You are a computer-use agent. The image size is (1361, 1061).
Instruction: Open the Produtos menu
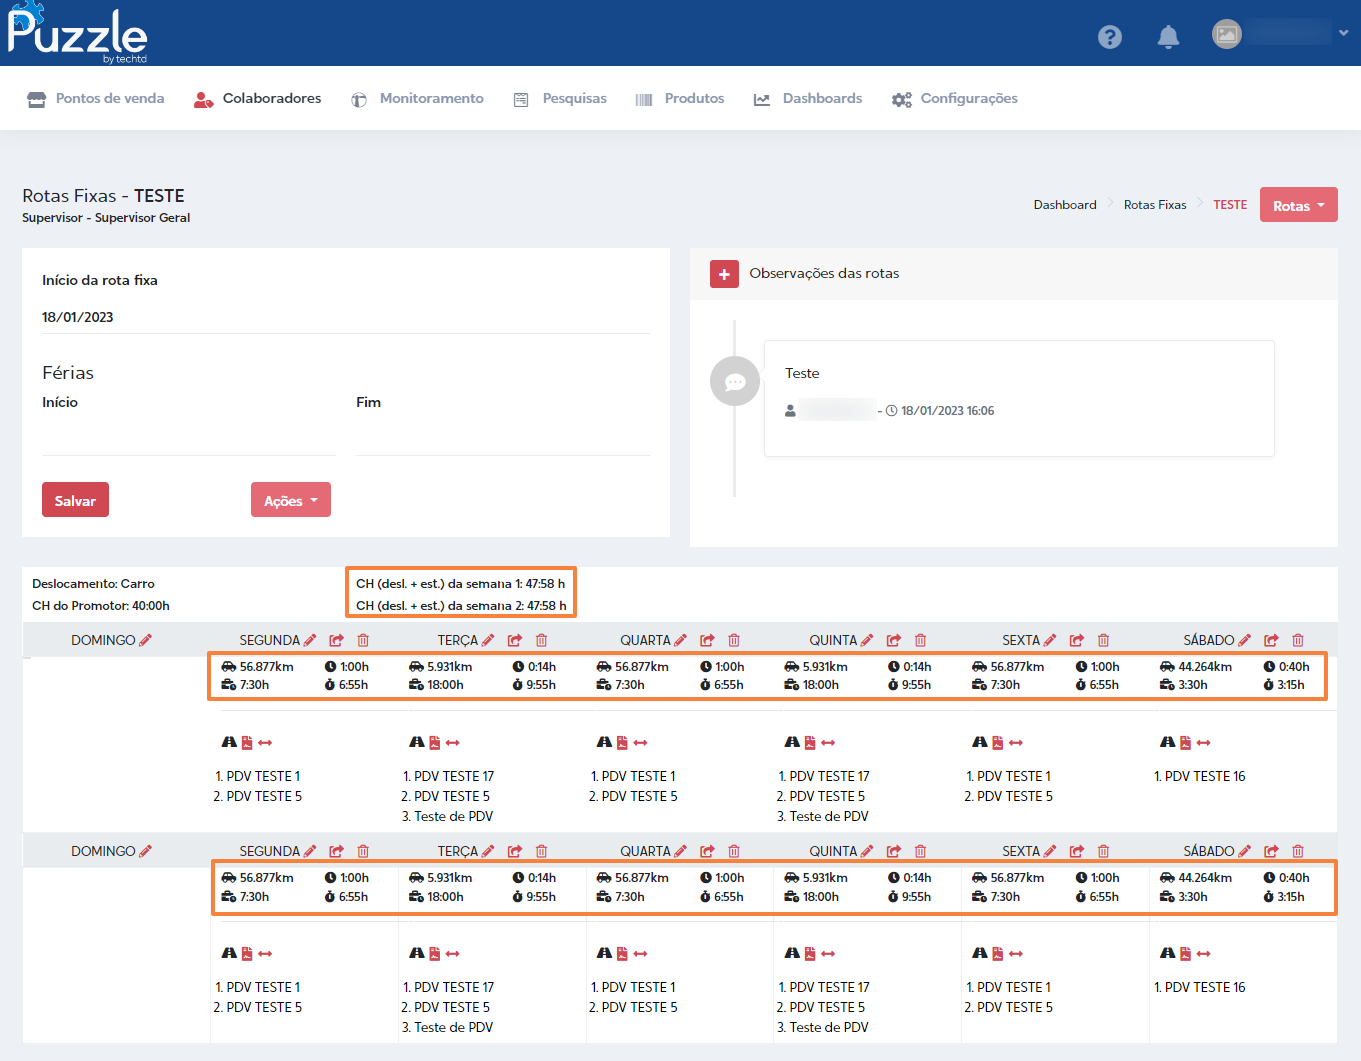[680, 98]
